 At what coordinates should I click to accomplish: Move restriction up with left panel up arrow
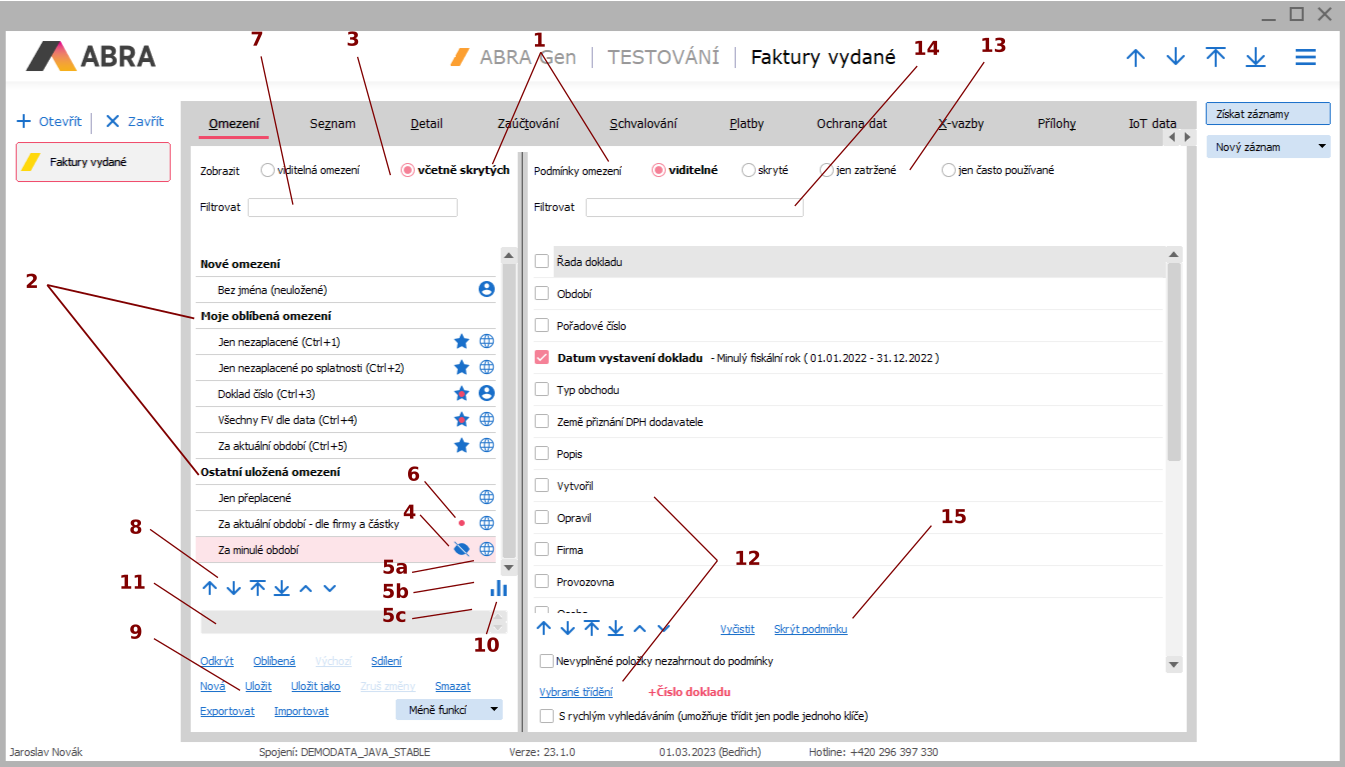tap(210, 588)
